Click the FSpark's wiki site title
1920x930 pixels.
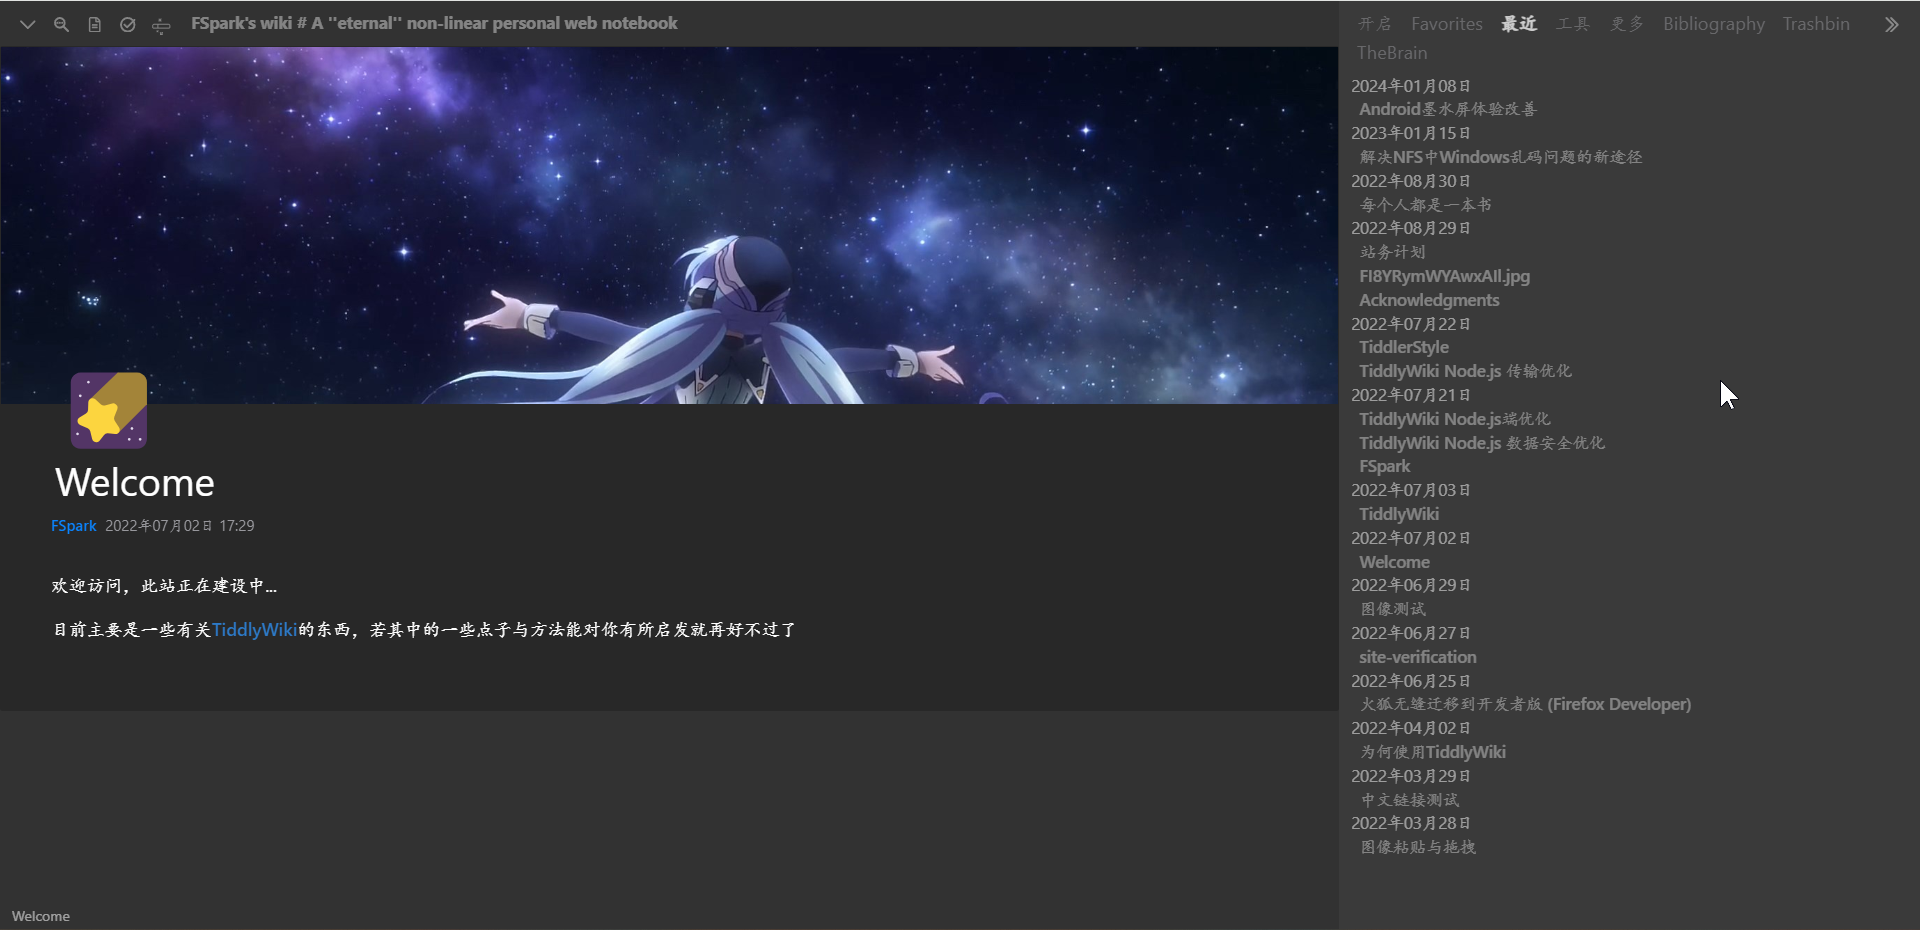point(434,23)
